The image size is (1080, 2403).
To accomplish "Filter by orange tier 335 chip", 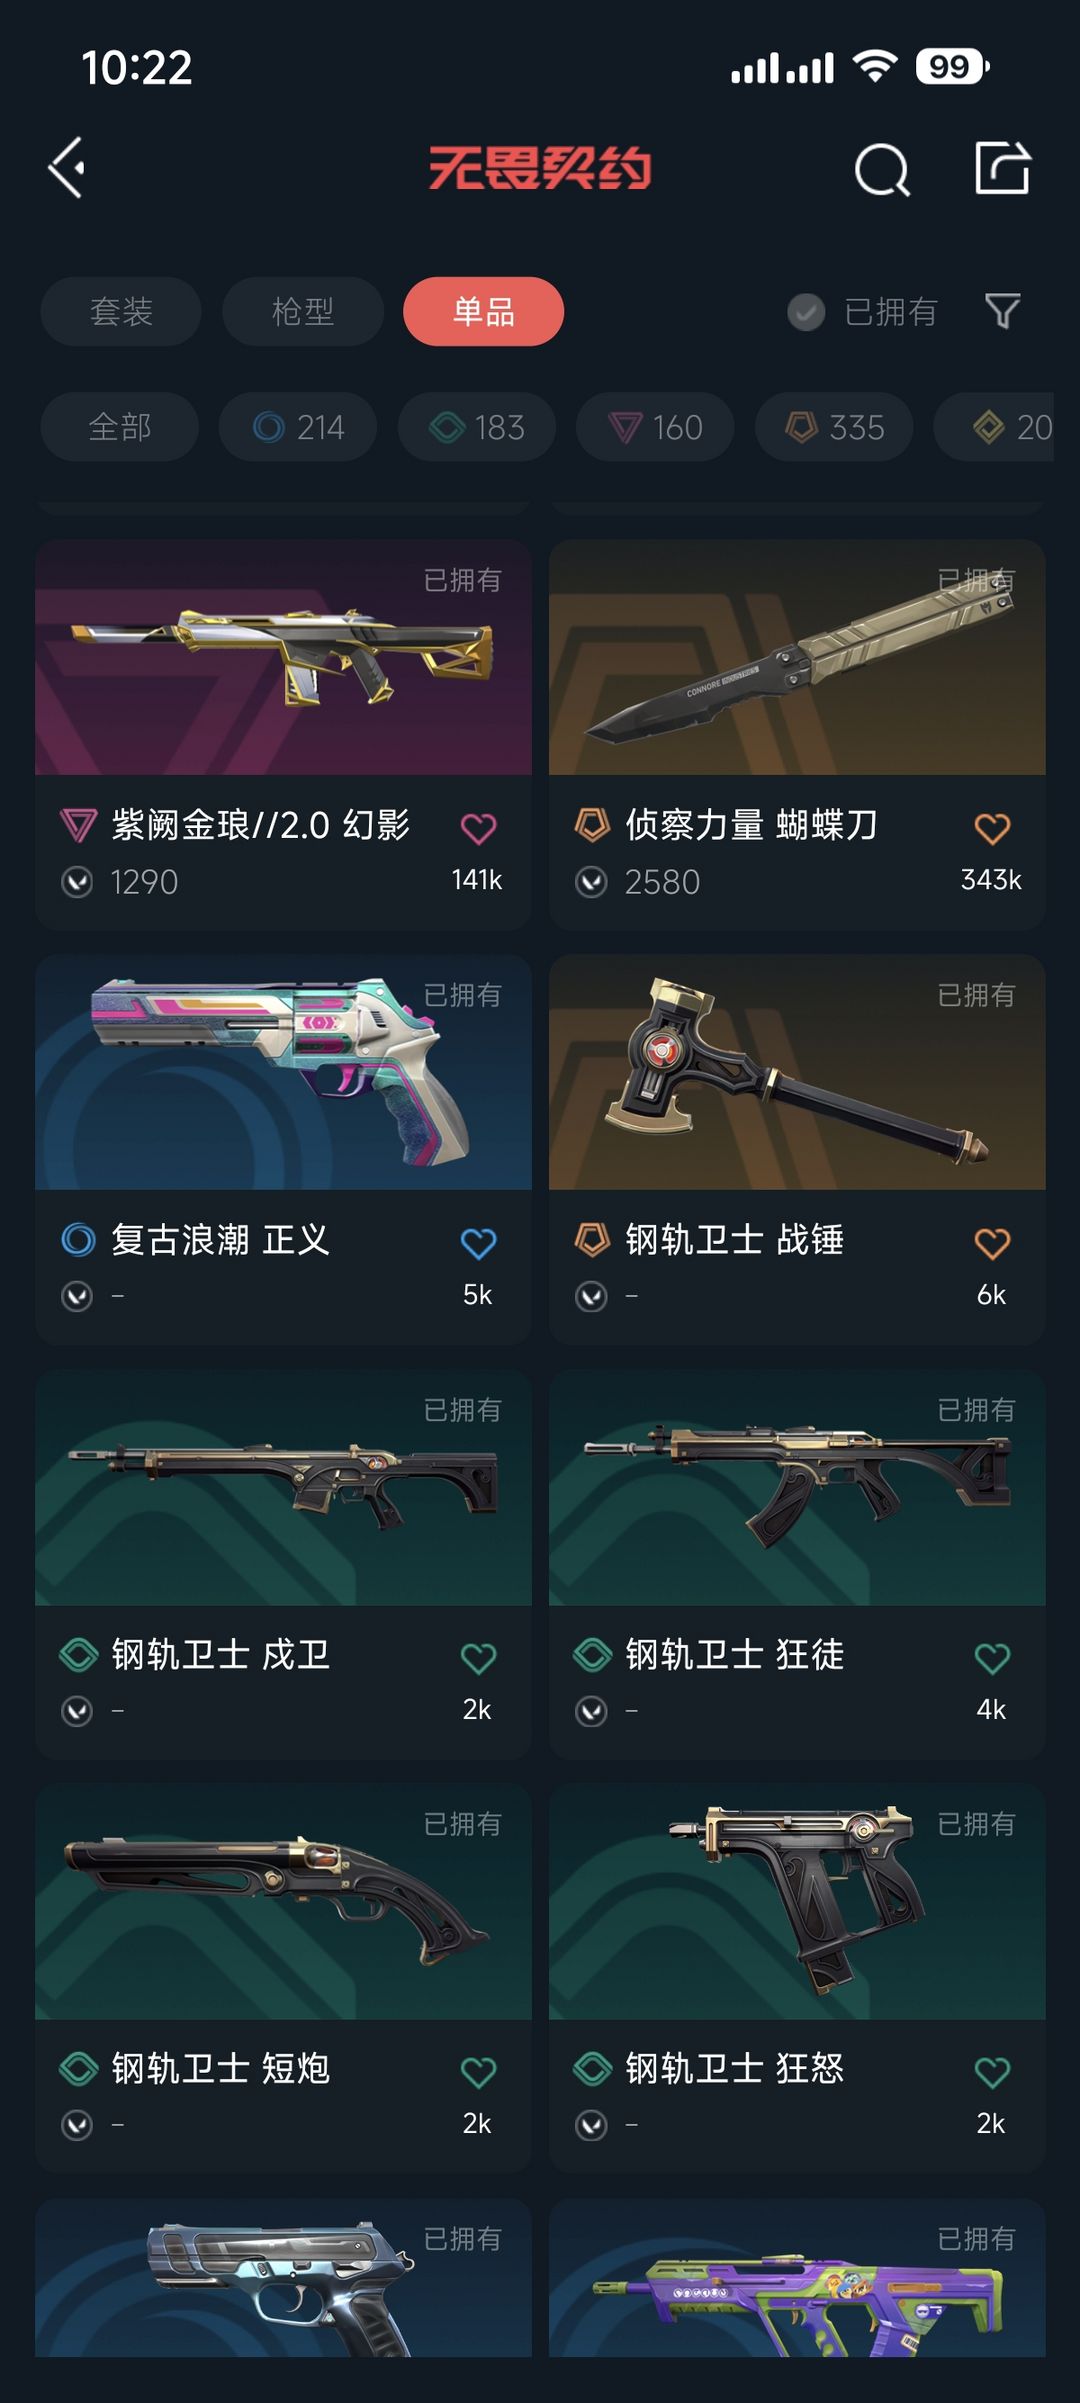I will pos(834,427).
